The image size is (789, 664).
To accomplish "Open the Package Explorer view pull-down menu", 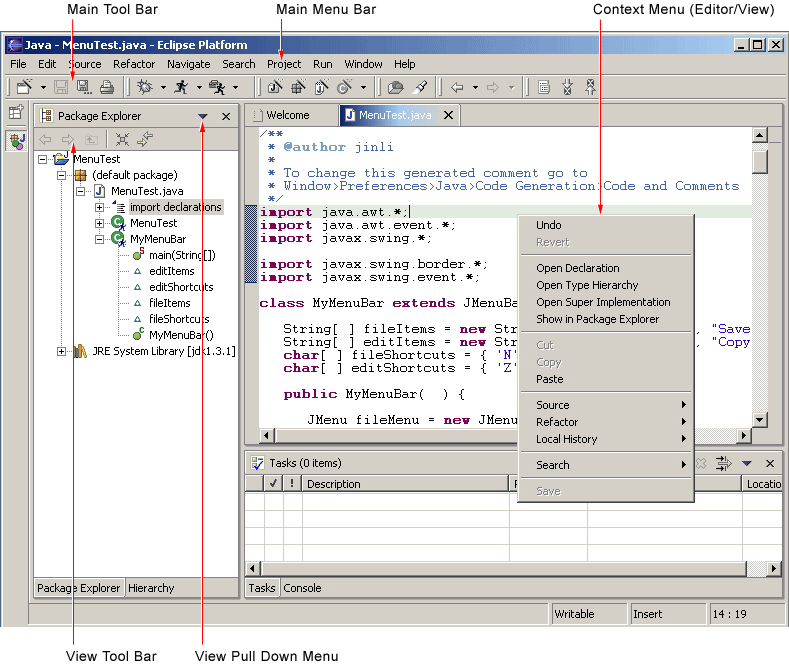I will [x=202, y=116].
